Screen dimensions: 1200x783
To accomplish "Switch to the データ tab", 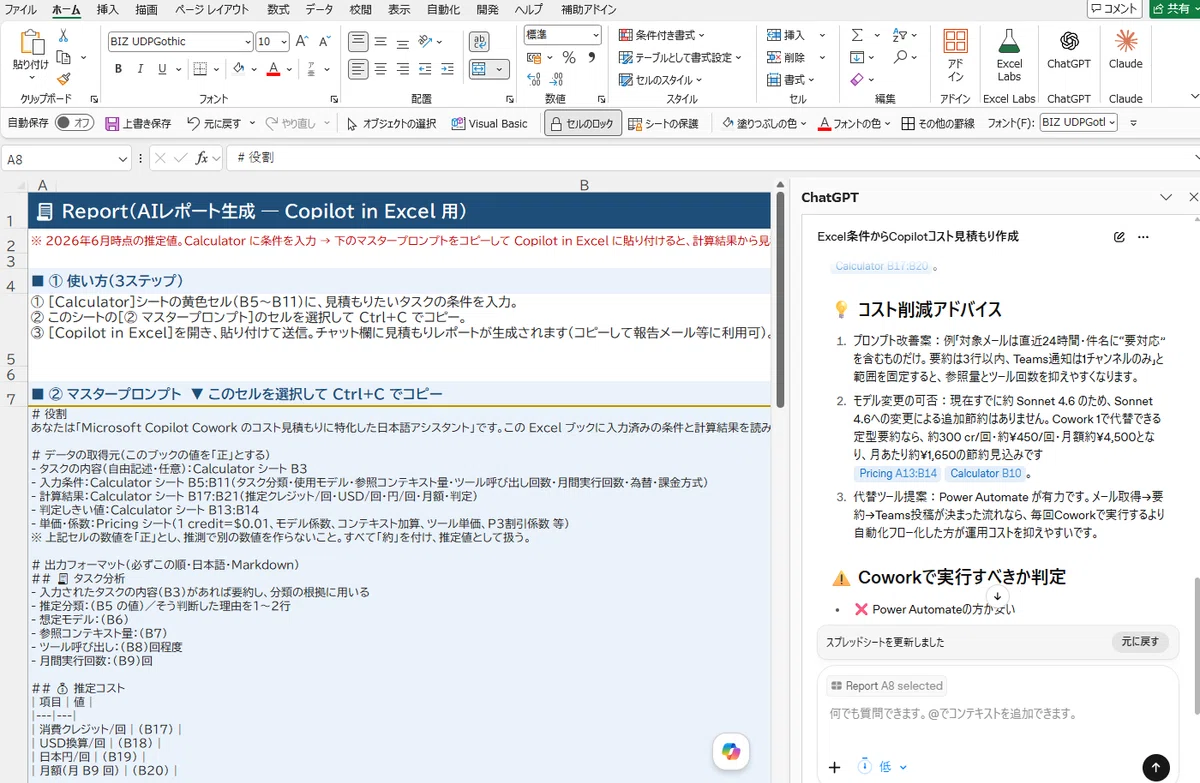I will pyautogui.click(x=319, y=9).
